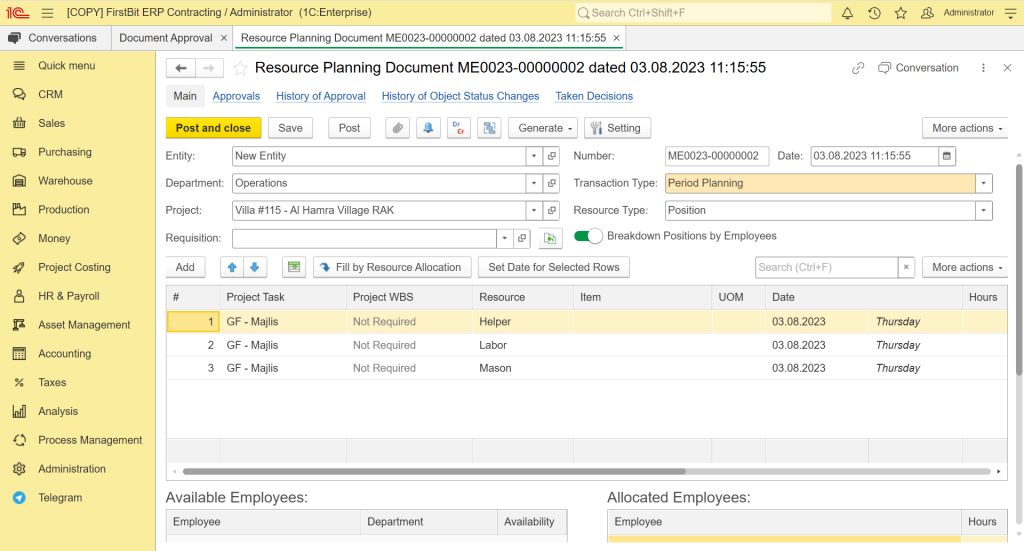Clear the table search field

point(906,267)
